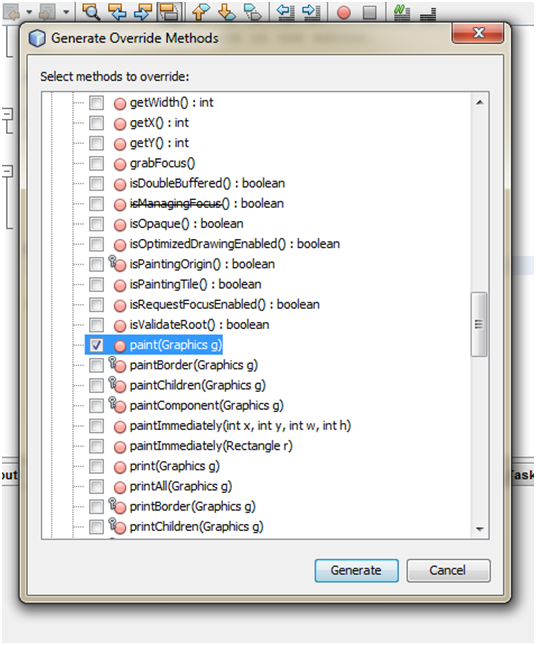Uncheck the paint(Graphics g) checkbox
Viewport: 536px width, 645px height.
tap(96, 345)
